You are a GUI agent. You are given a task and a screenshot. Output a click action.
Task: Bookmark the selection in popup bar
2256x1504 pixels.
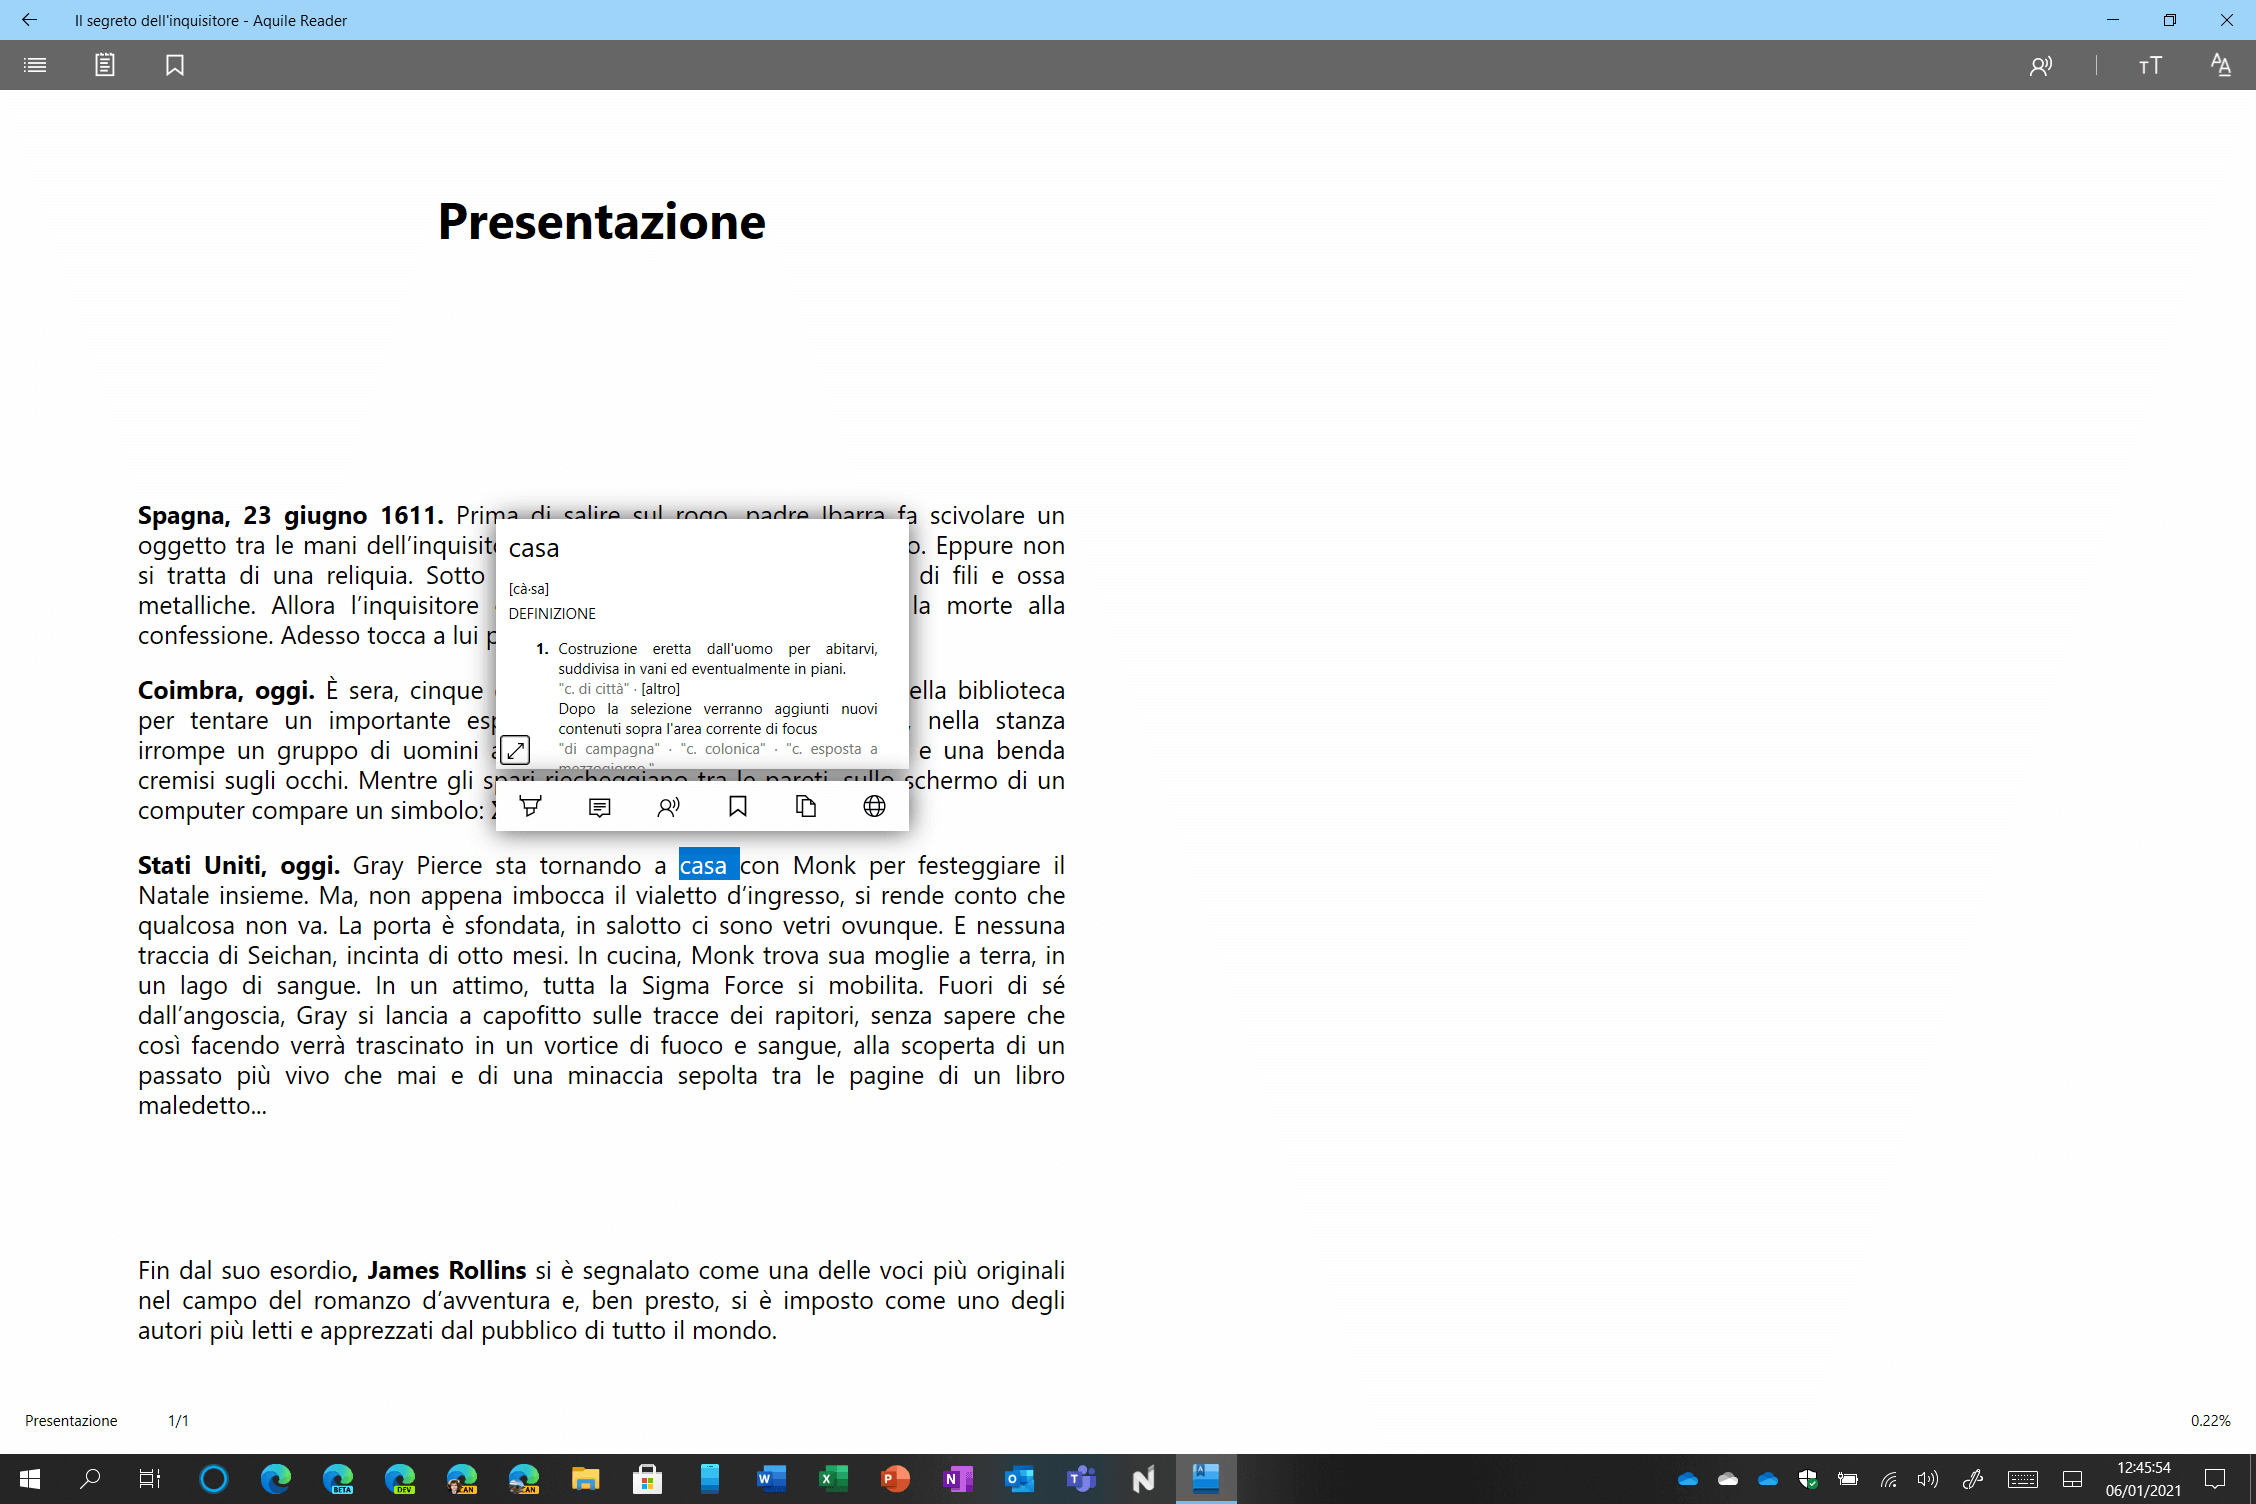[737, 806]
